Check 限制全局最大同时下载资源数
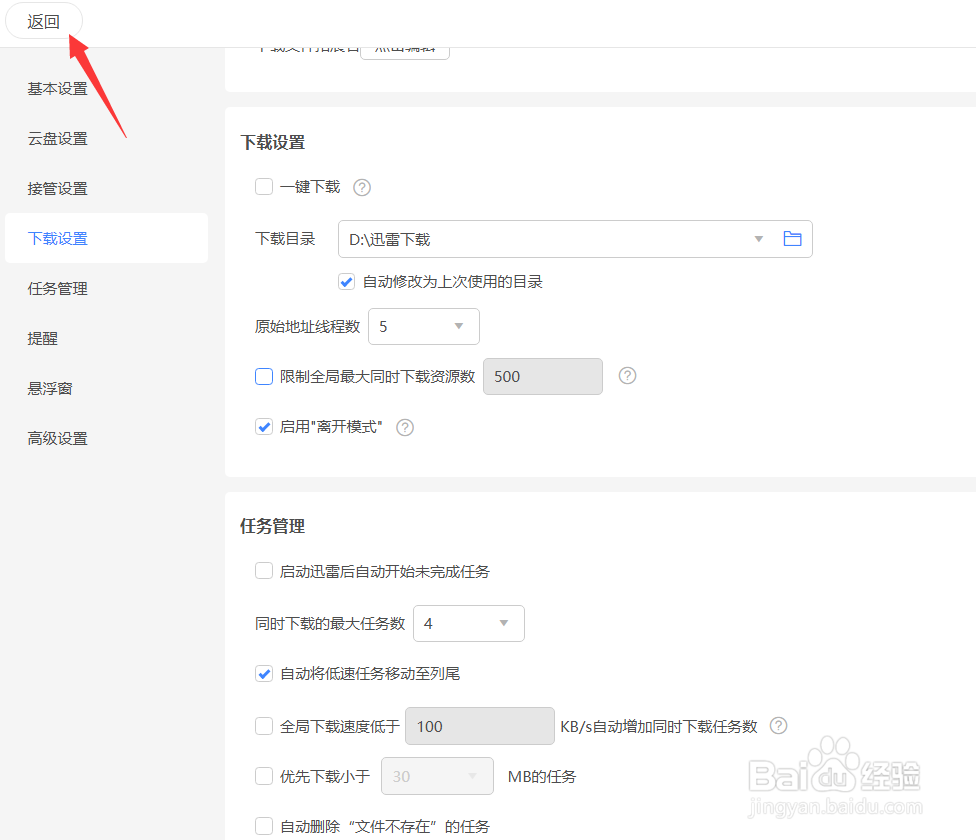Screen dimensions: 976x840 [x=263, y=376]
